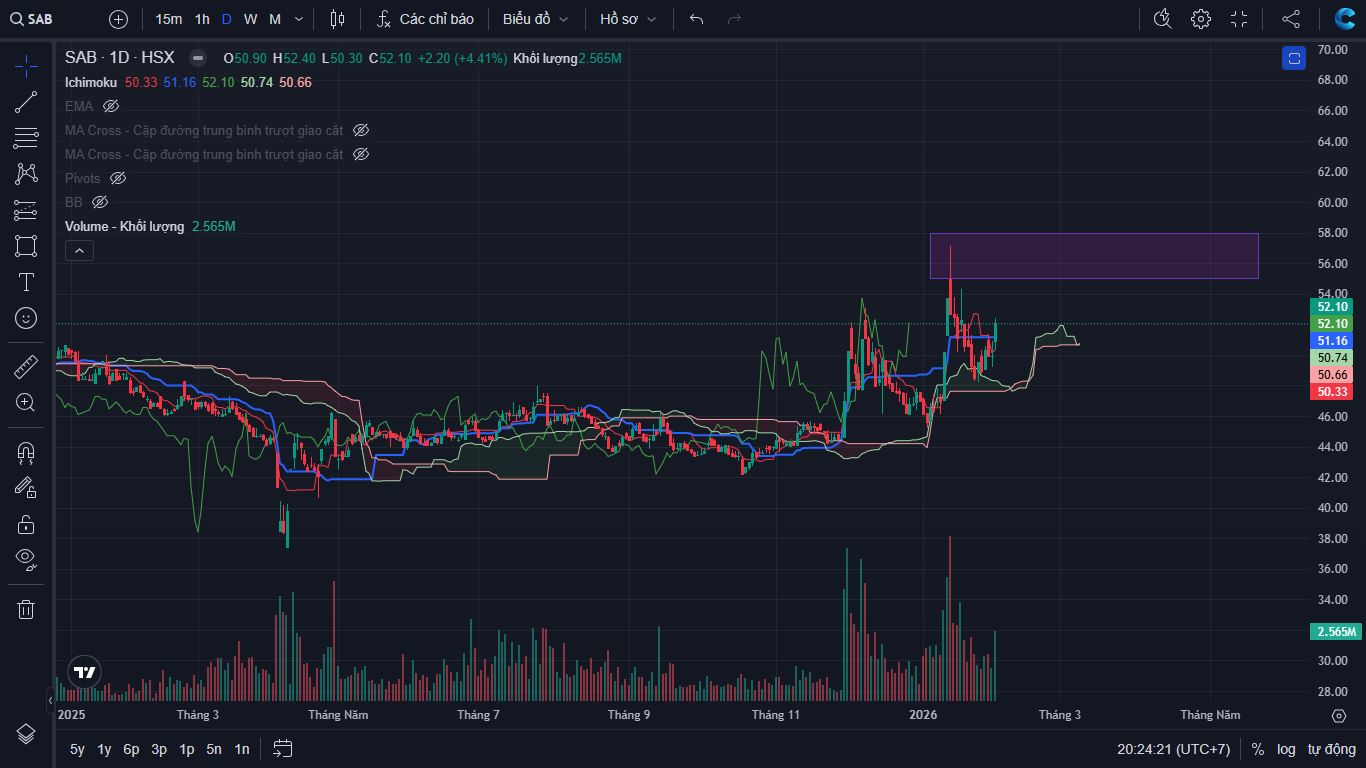
Task: Pick the ruler measure tool
Action: (26, 367)
